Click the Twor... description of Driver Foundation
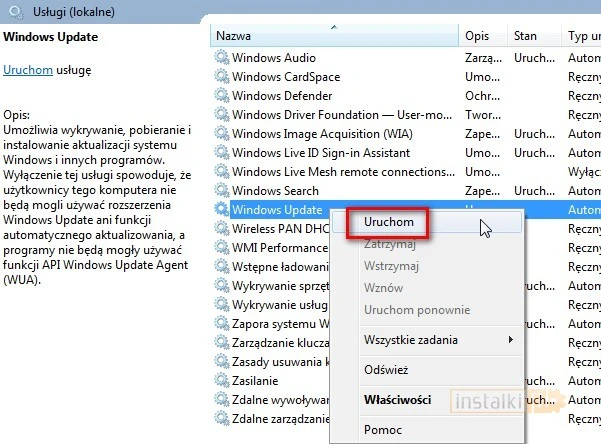Image resolution: width=601 pixels, height=444 pixels. (483, 115)
